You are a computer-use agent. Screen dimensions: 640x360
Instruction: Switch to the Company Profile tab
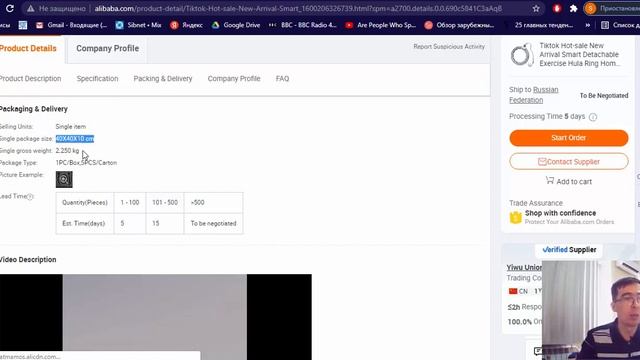pos(107,48)
